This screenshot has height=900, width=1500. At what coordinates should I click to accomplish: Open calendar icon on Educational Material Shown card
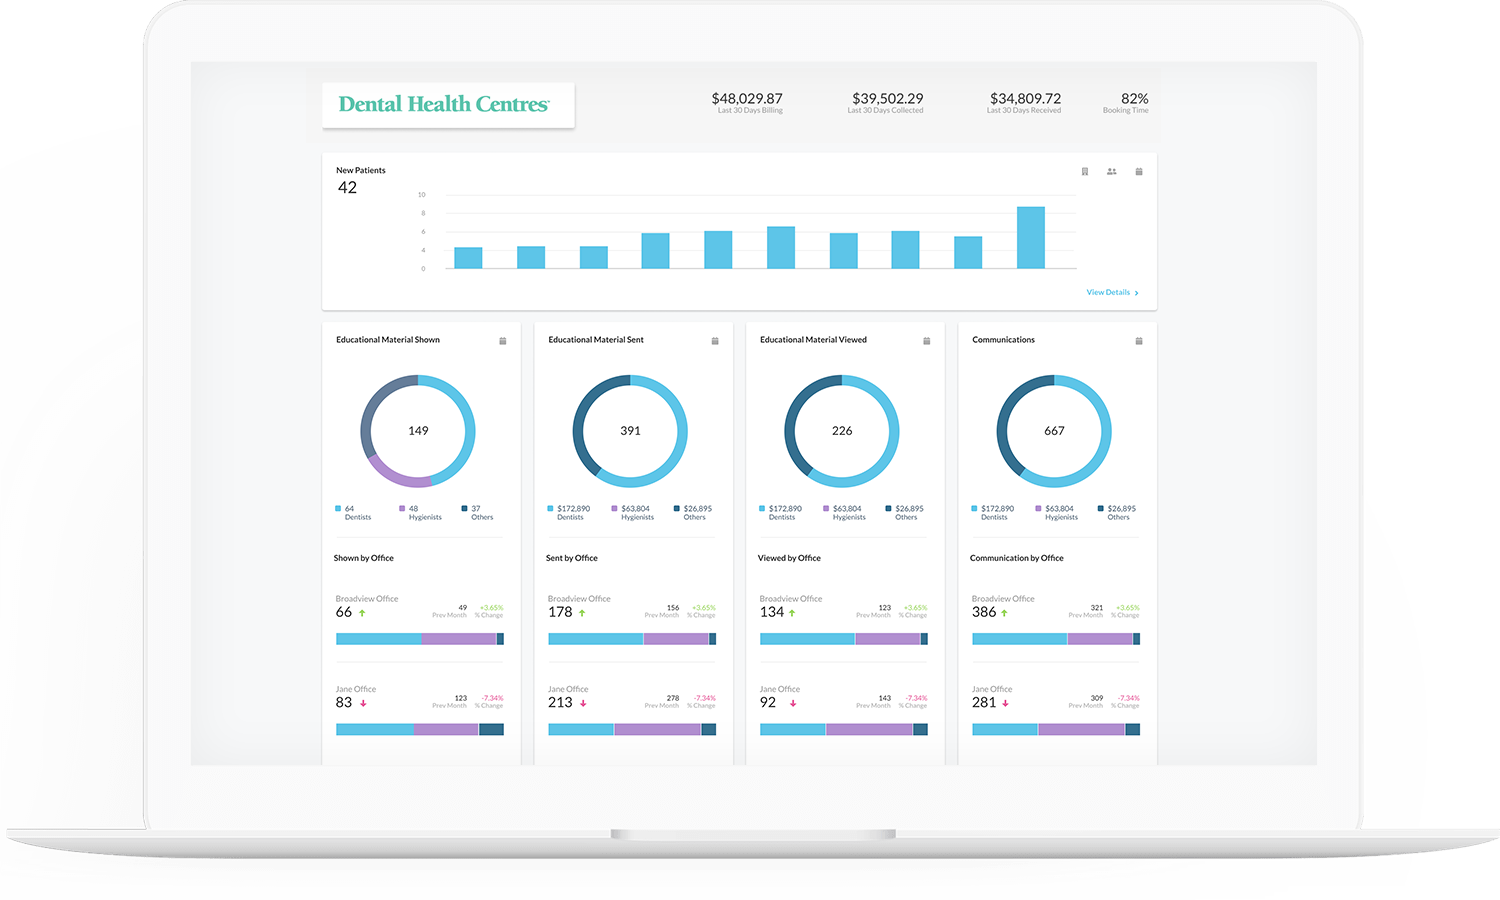tap(503, 341)
